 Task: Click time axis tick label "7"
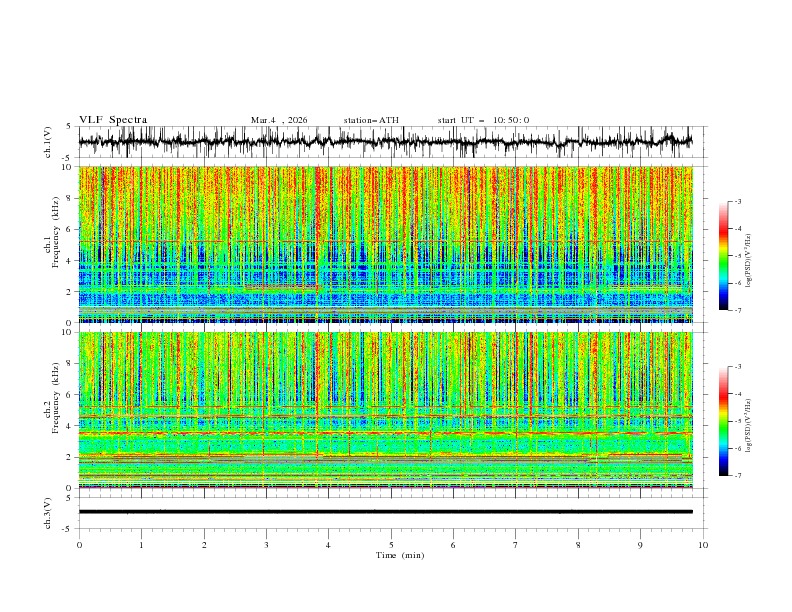click(516, 545)
